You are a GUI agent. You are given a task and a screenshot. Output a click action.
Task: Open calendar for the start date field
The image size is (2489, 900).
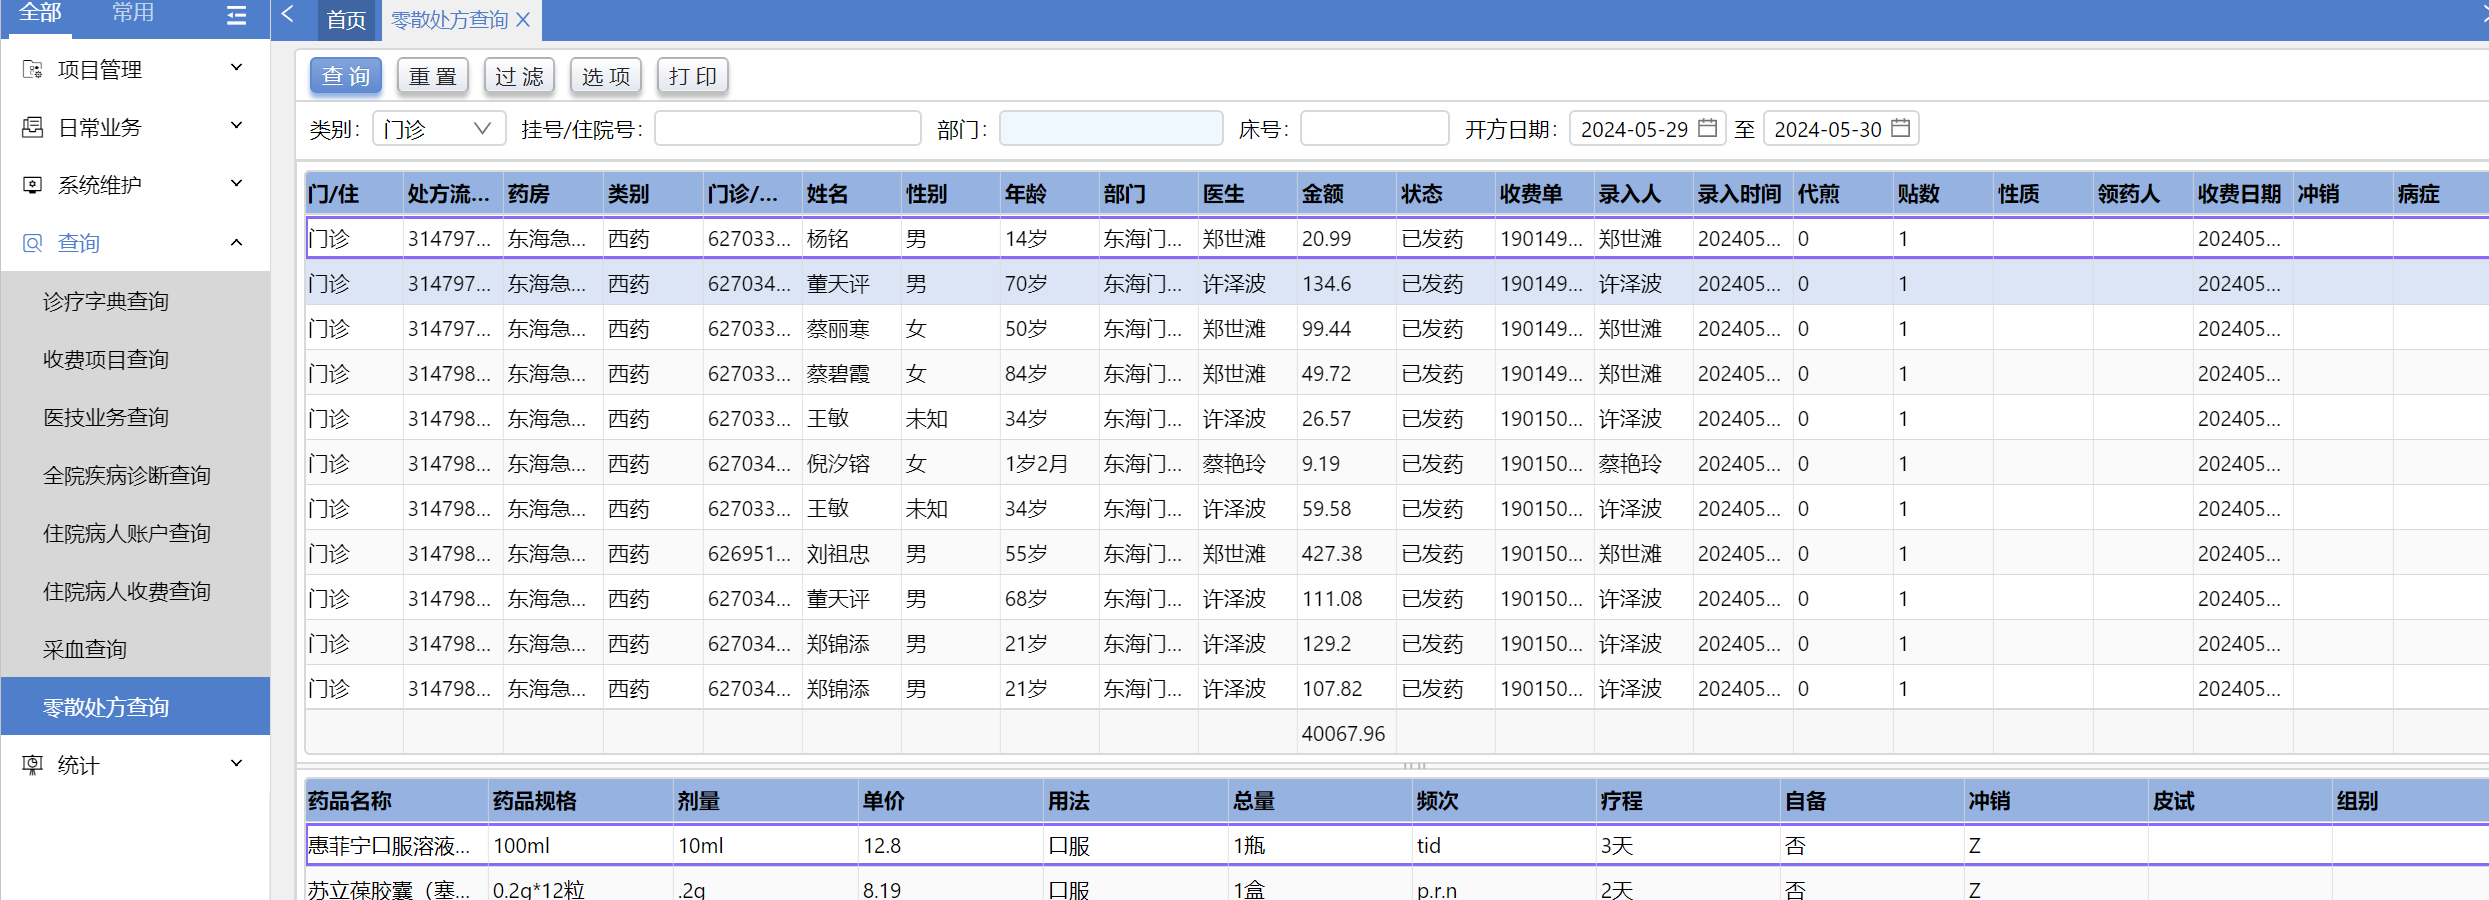tap(1708, 128)
